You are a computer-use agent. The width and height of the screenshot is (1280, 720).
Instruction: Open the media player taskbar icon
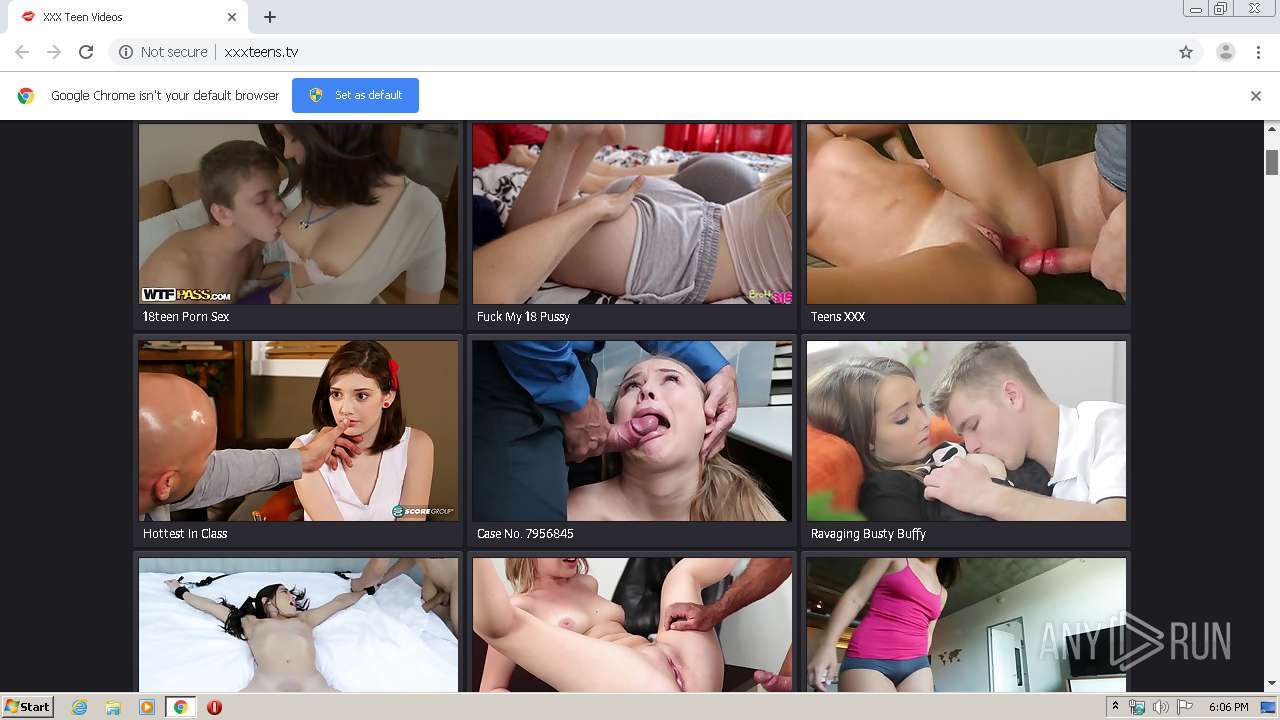pyautogui.click(x=147, y=707)
